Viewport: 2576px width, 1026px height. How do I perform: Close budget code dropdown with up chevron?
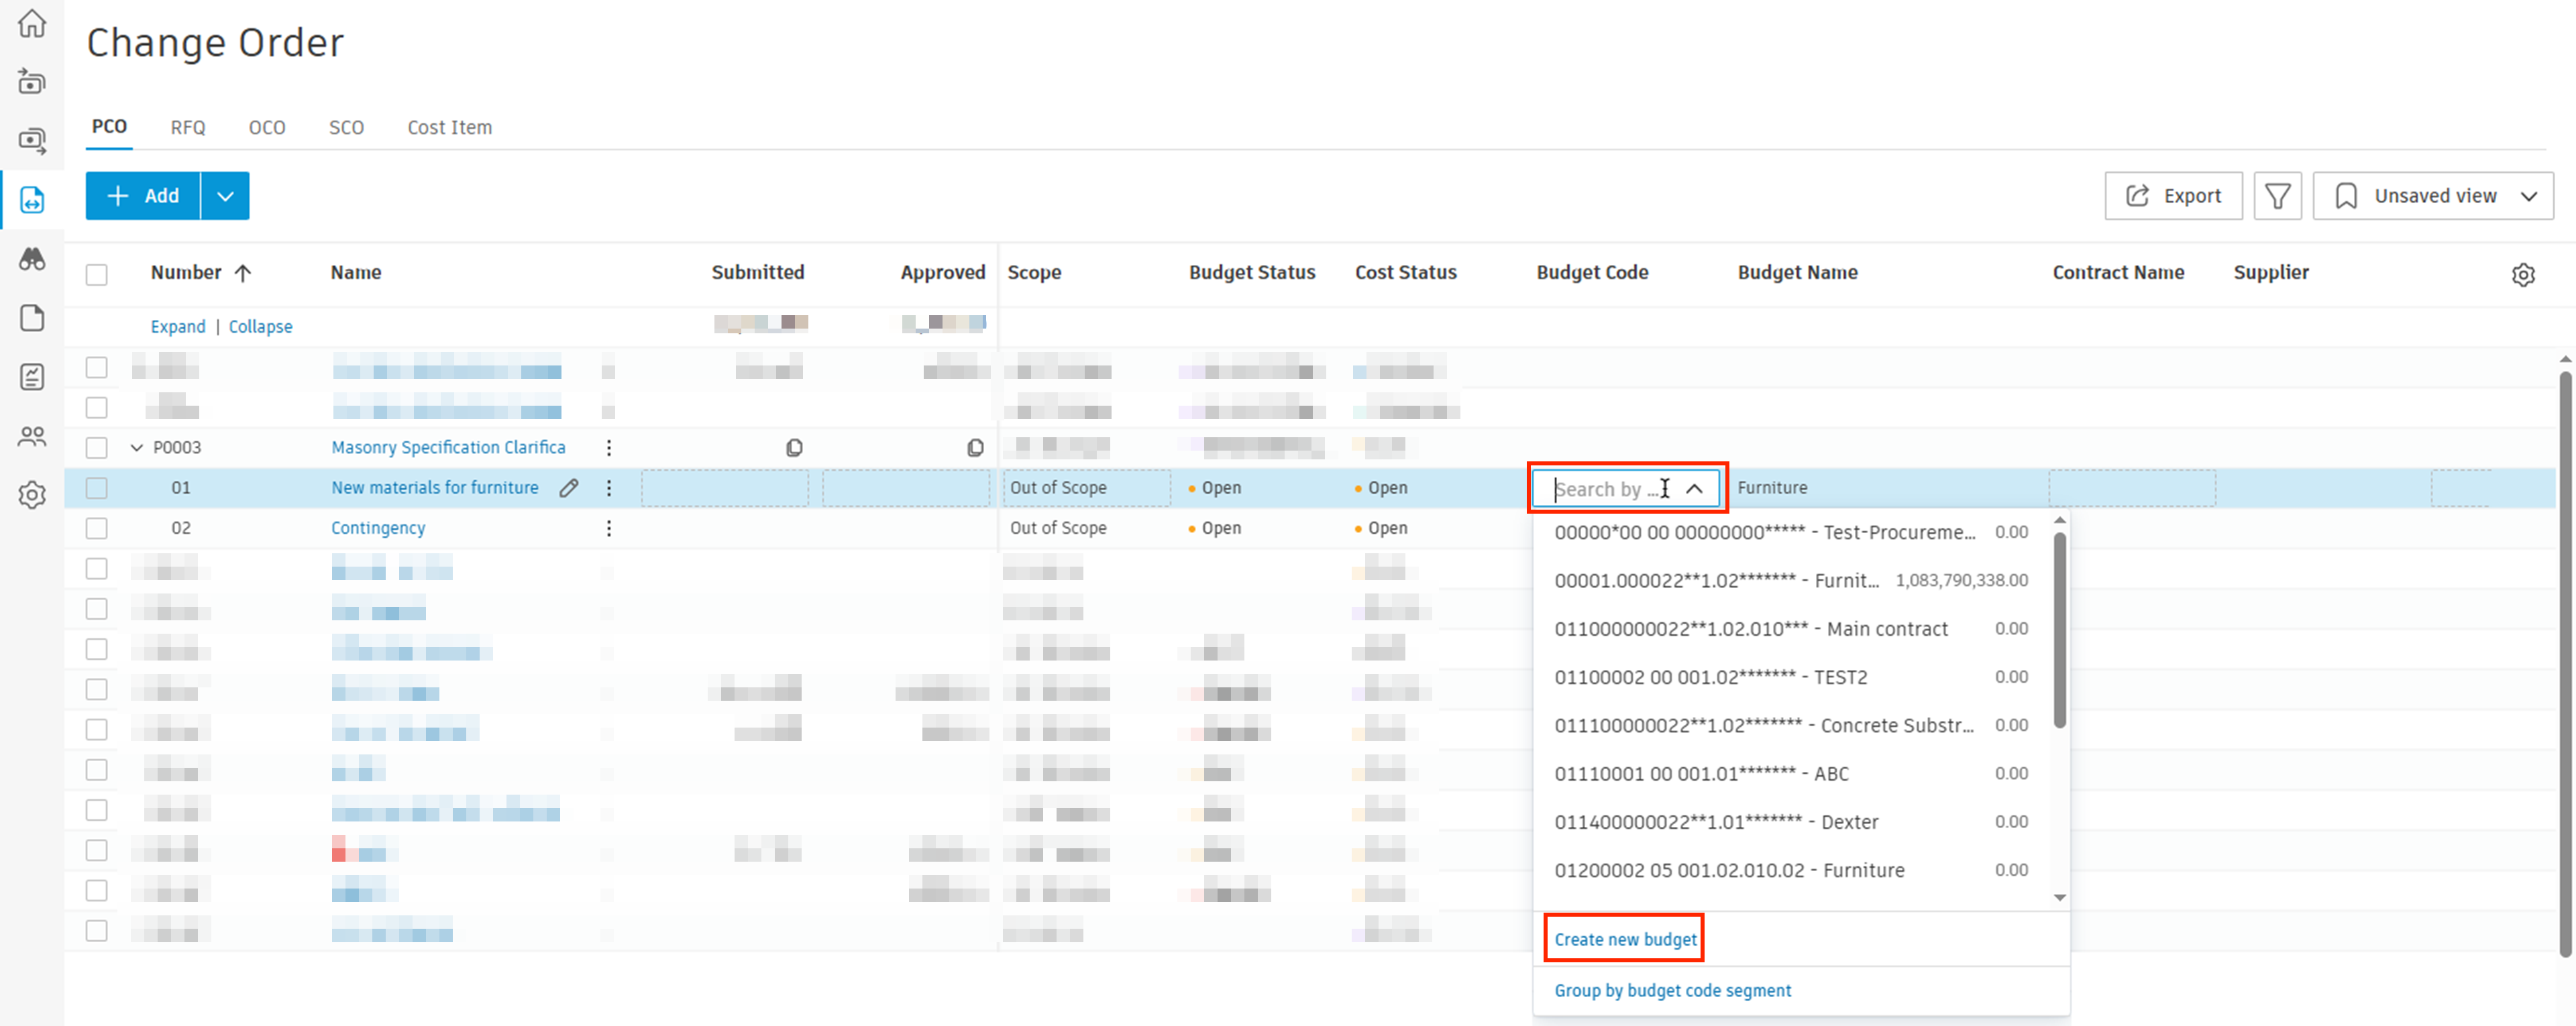click(1694, 489)
